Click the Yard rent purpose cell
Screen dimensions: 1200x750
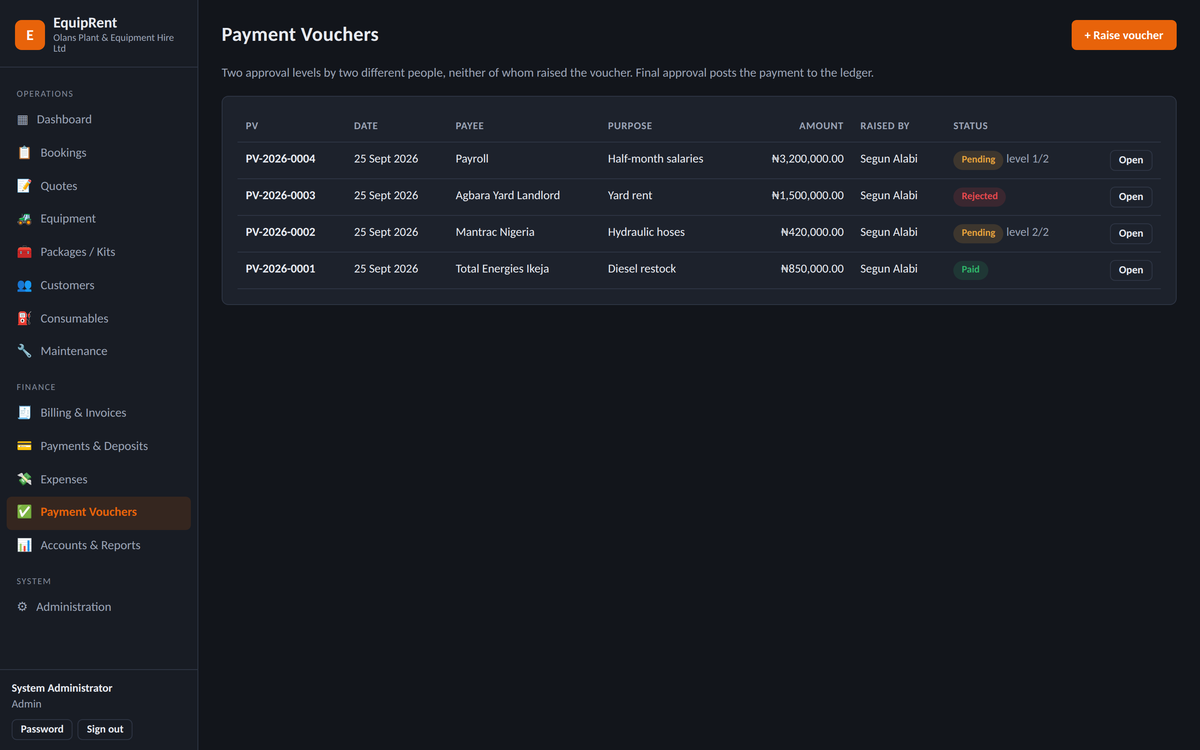click(630, 196)
